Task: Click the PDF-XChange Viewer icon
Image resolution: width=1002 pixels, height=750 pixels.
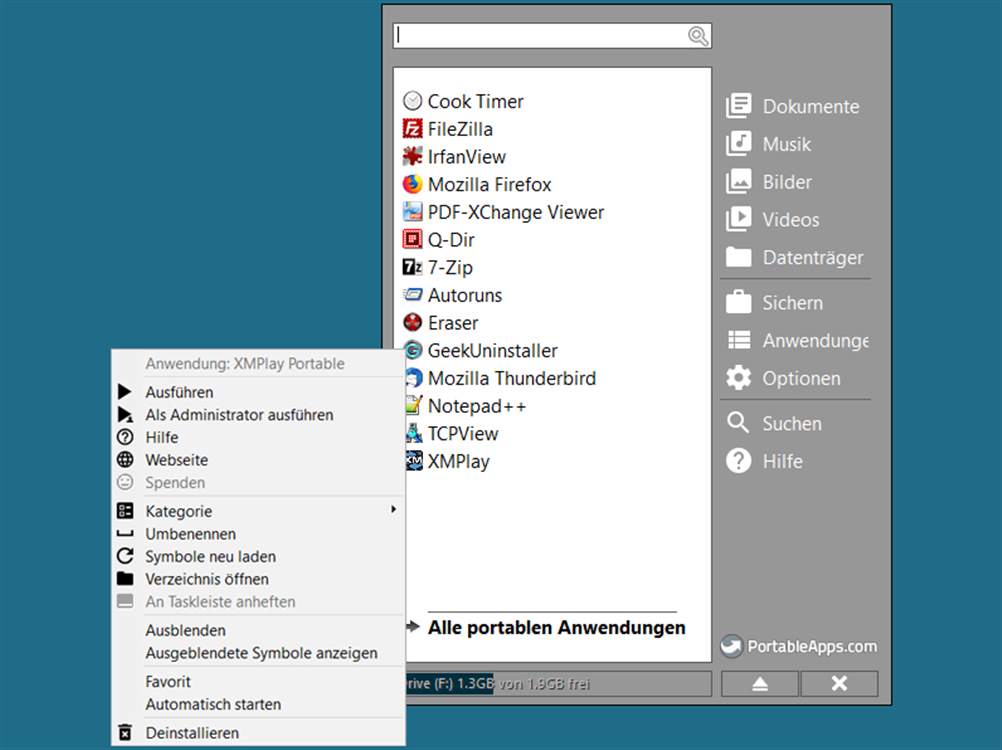Action: (x=413, y=211)
